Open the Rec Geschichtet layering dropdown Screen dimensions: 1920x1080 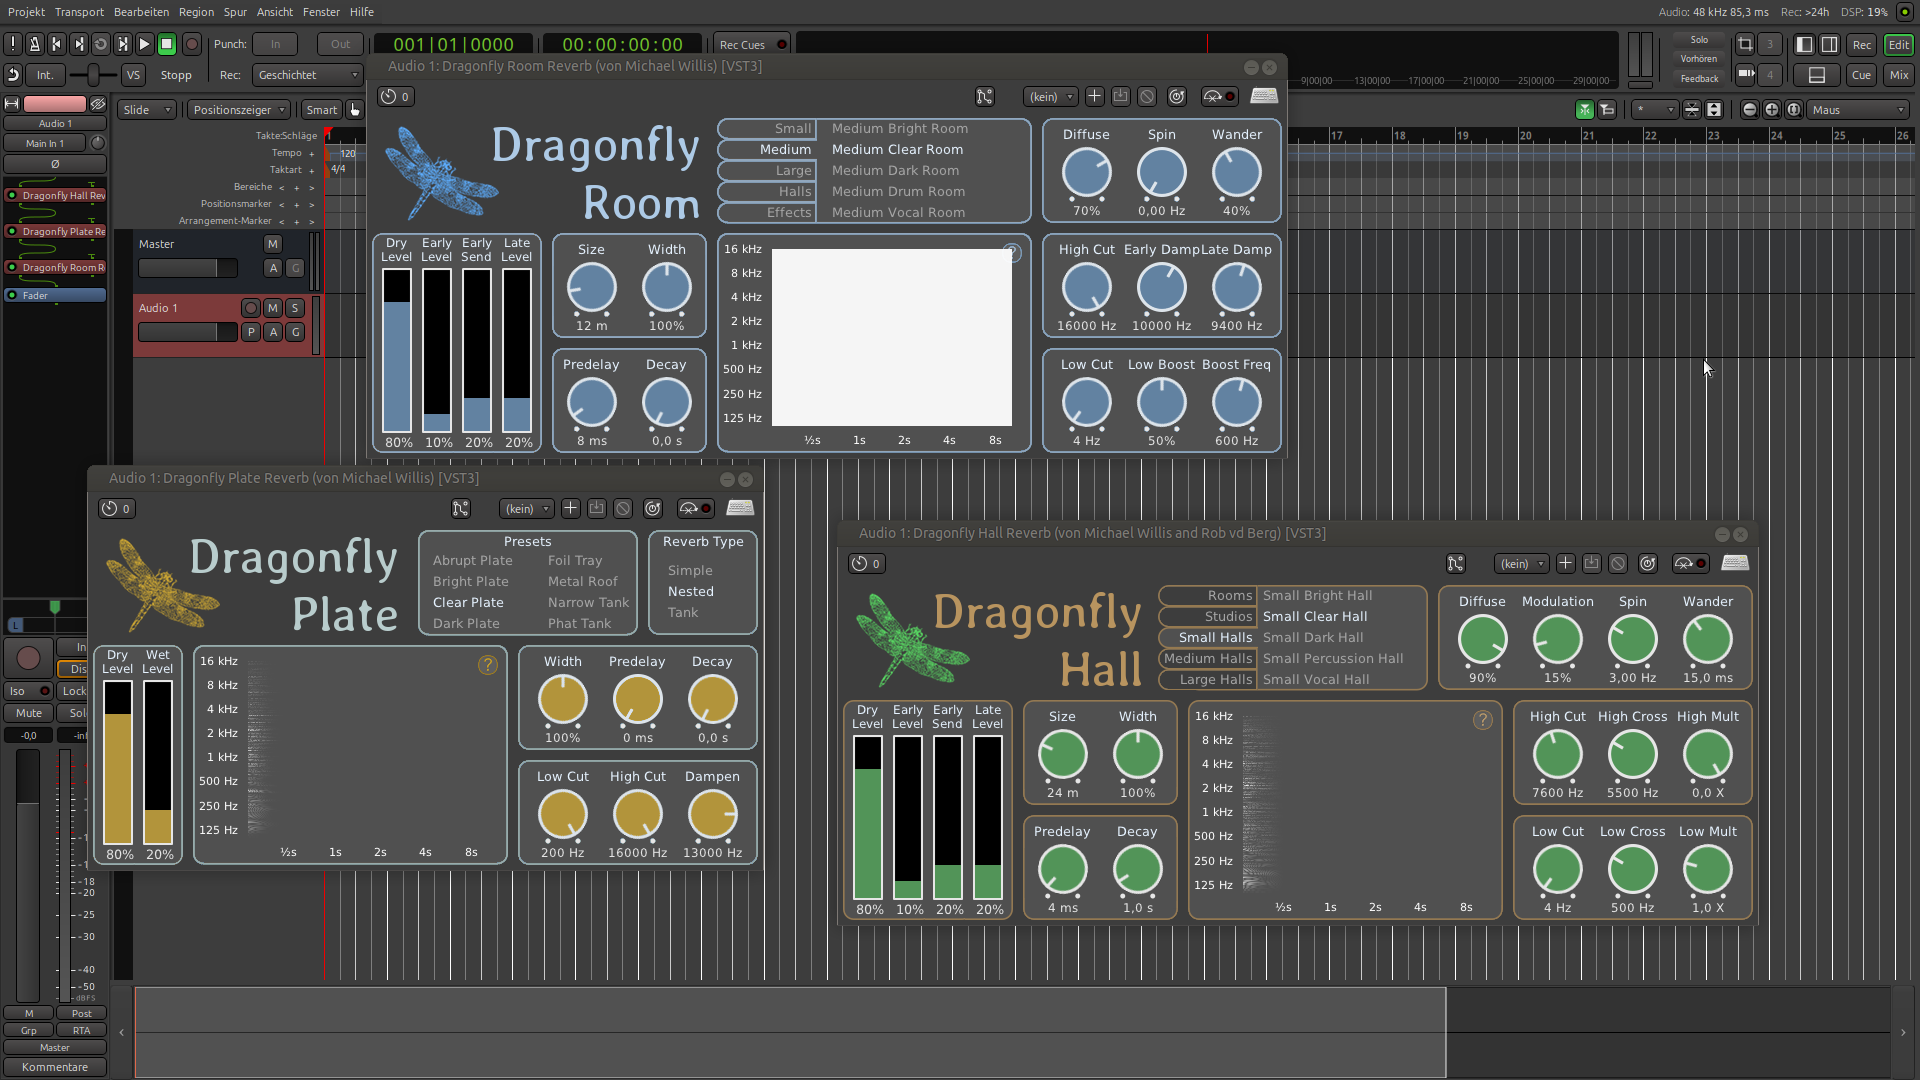click(306, 75)
